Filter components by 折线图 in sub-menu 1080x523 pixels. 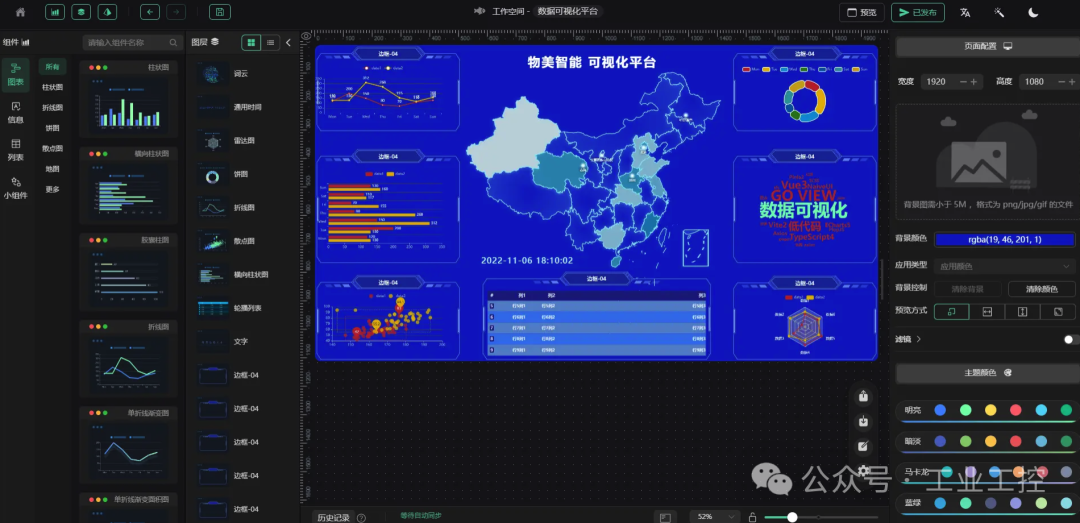52,107
